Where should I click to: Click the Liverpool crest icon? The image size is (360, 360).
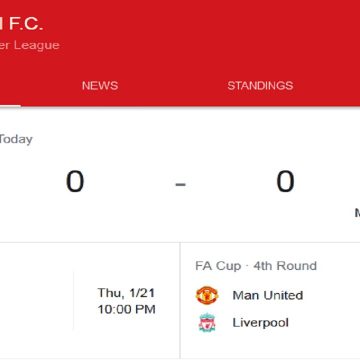pos(207,322)
